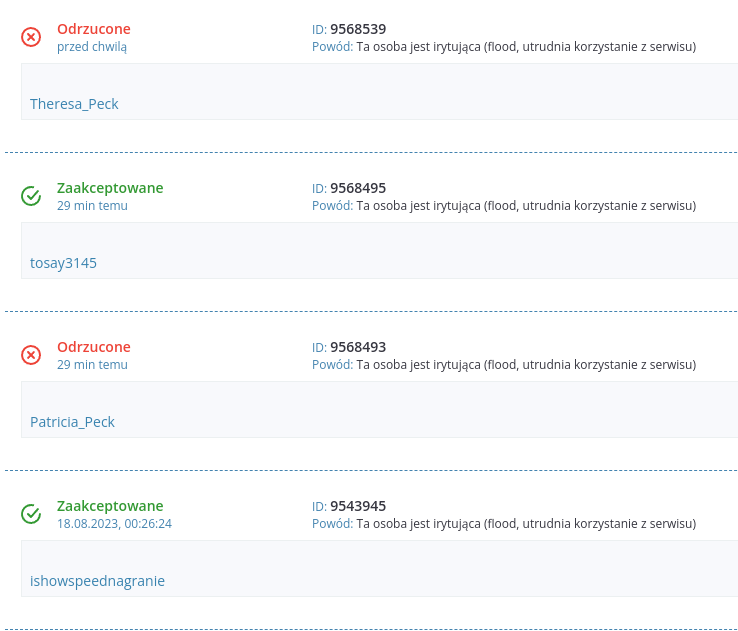Select the report ID 9568493
The height and width of the screenshot is (631, 738).
click(x=358, y=347)
